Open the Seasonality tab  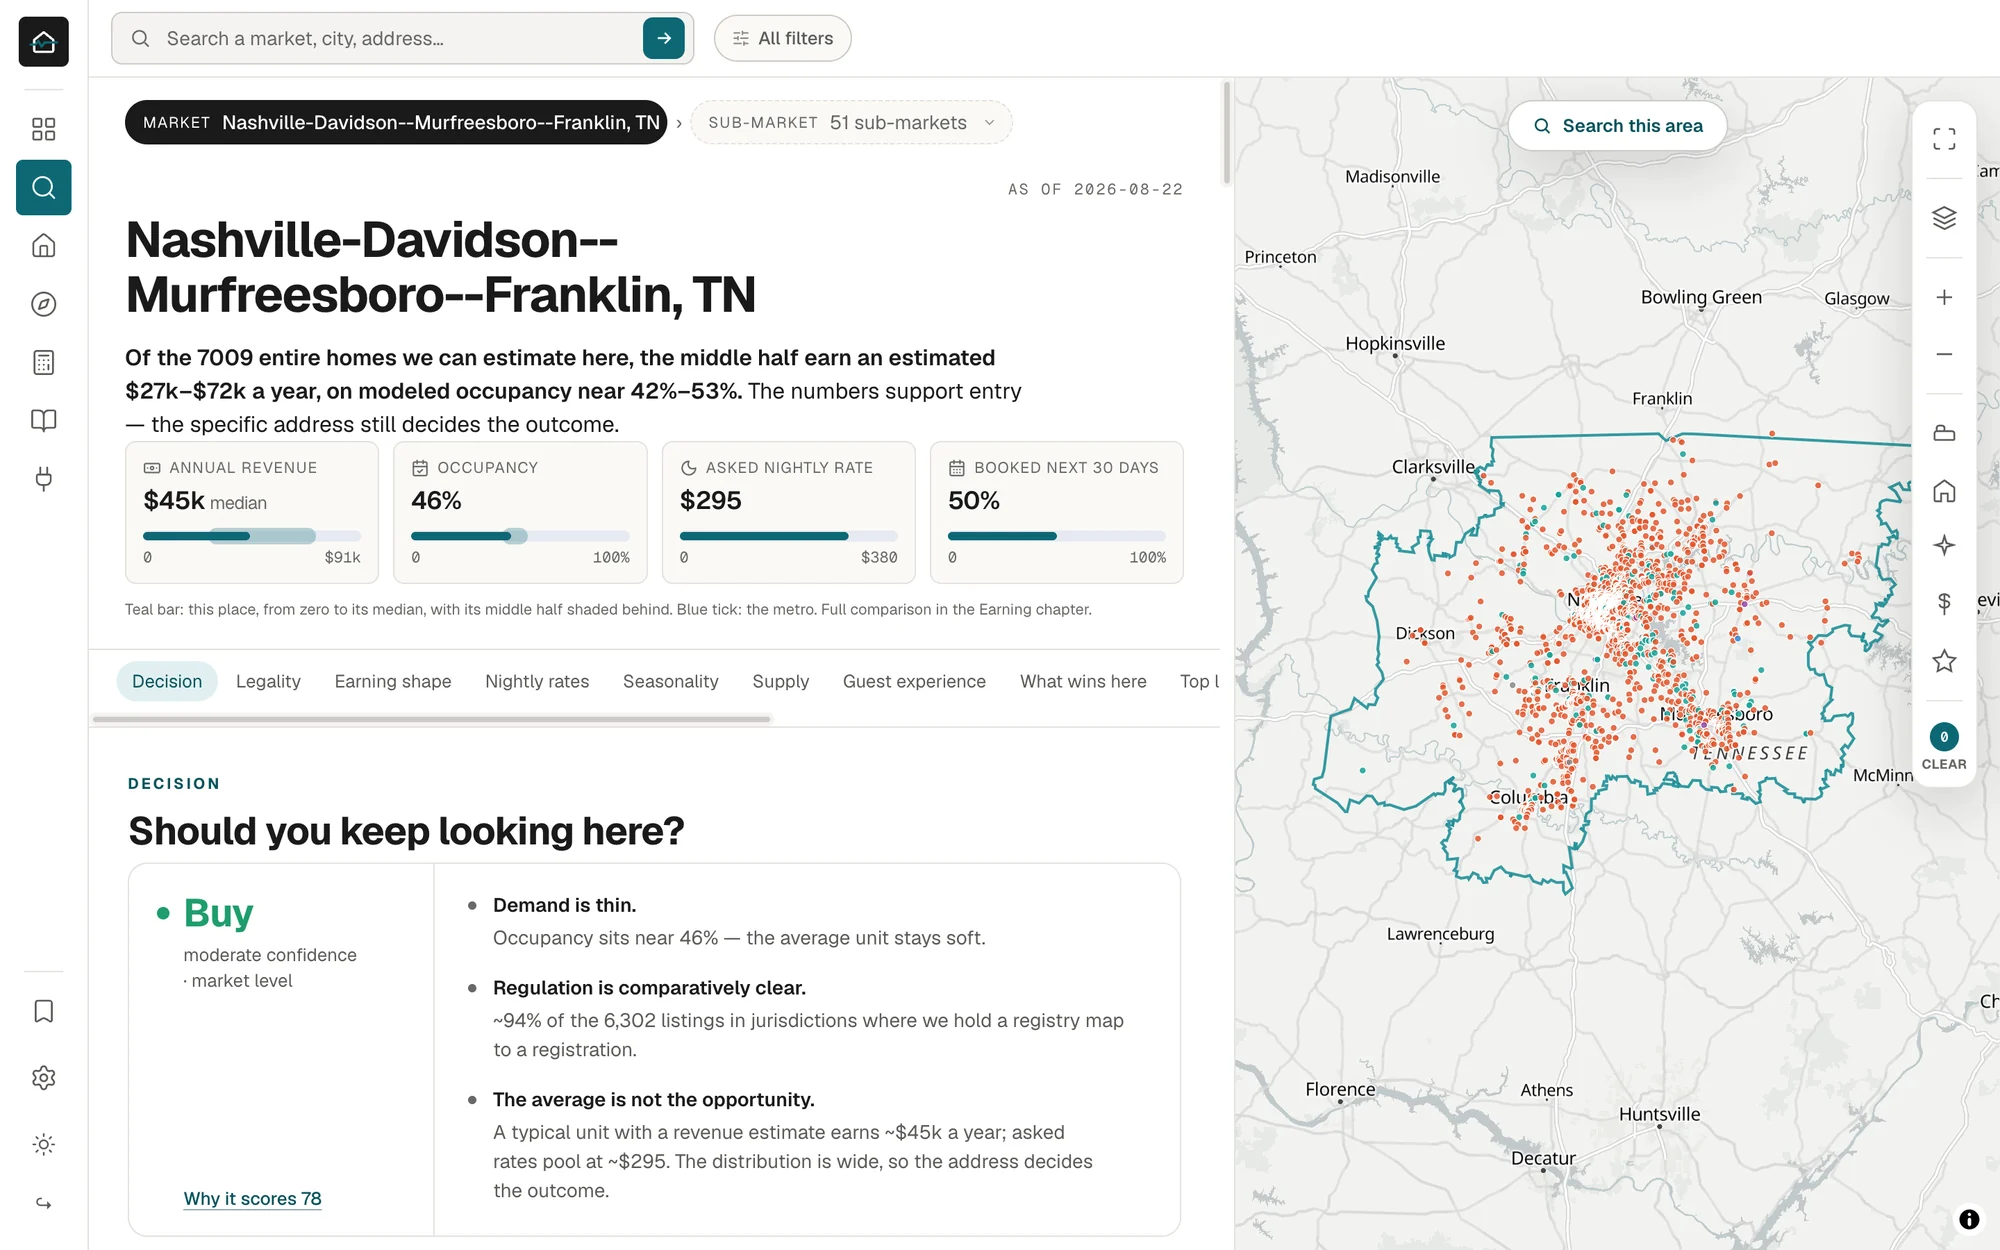pos(671,681)
